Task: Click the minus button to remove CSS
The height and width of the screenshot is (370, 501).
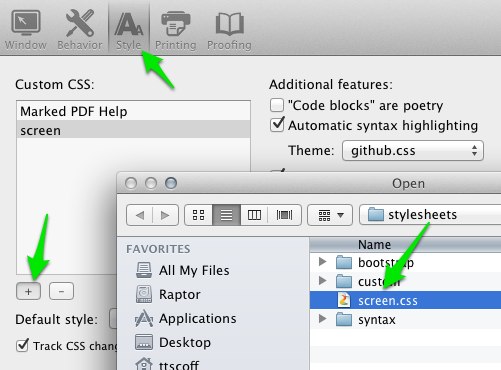Action: 61,291
